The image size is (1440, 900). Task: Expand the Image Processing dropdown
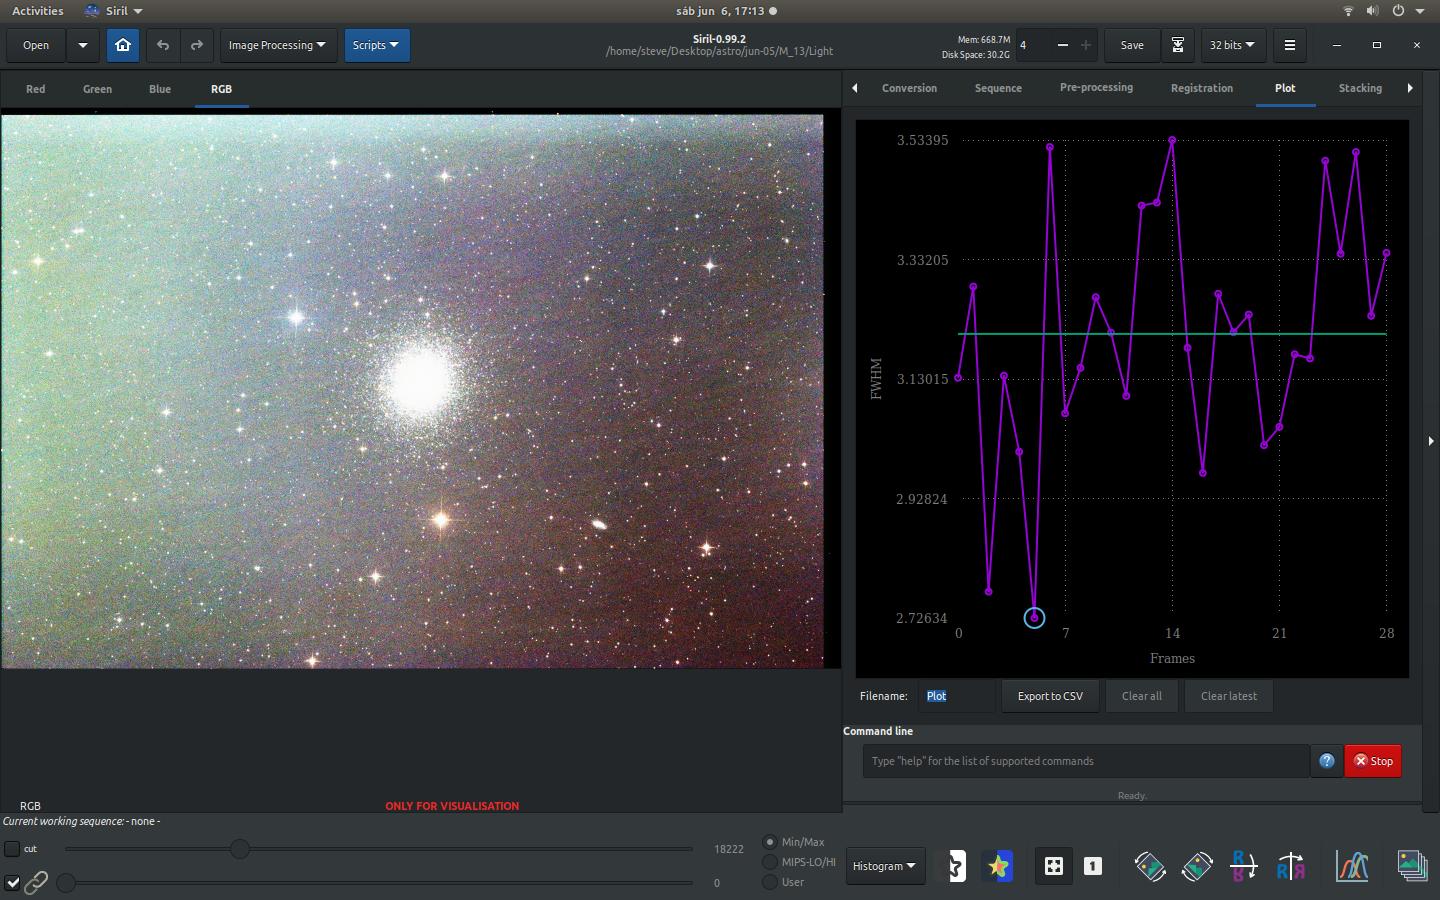click(x=277, y=45)
